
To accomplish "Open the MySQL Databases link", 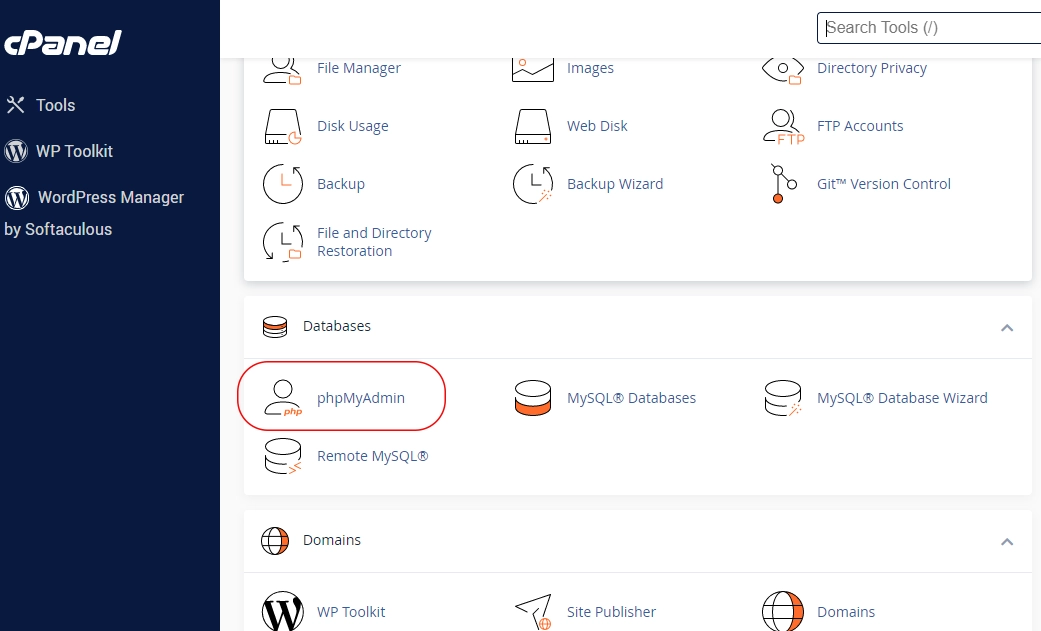I will coord(631,397).
